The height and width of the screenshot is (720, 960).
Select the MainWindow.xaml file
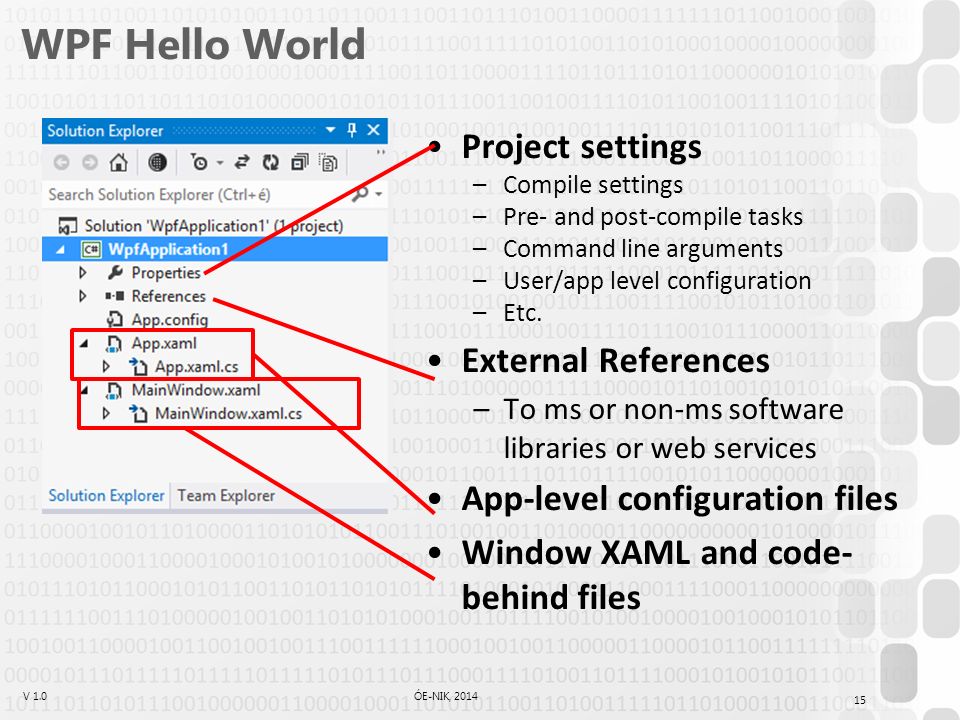click(x=196, y=390)
